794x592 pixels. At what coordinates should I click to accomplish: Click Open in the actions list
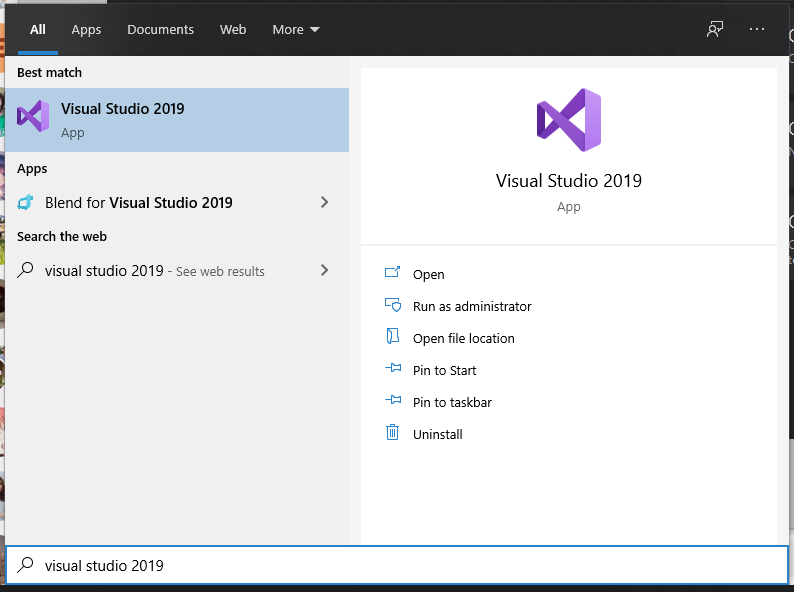tap(428, 274)
